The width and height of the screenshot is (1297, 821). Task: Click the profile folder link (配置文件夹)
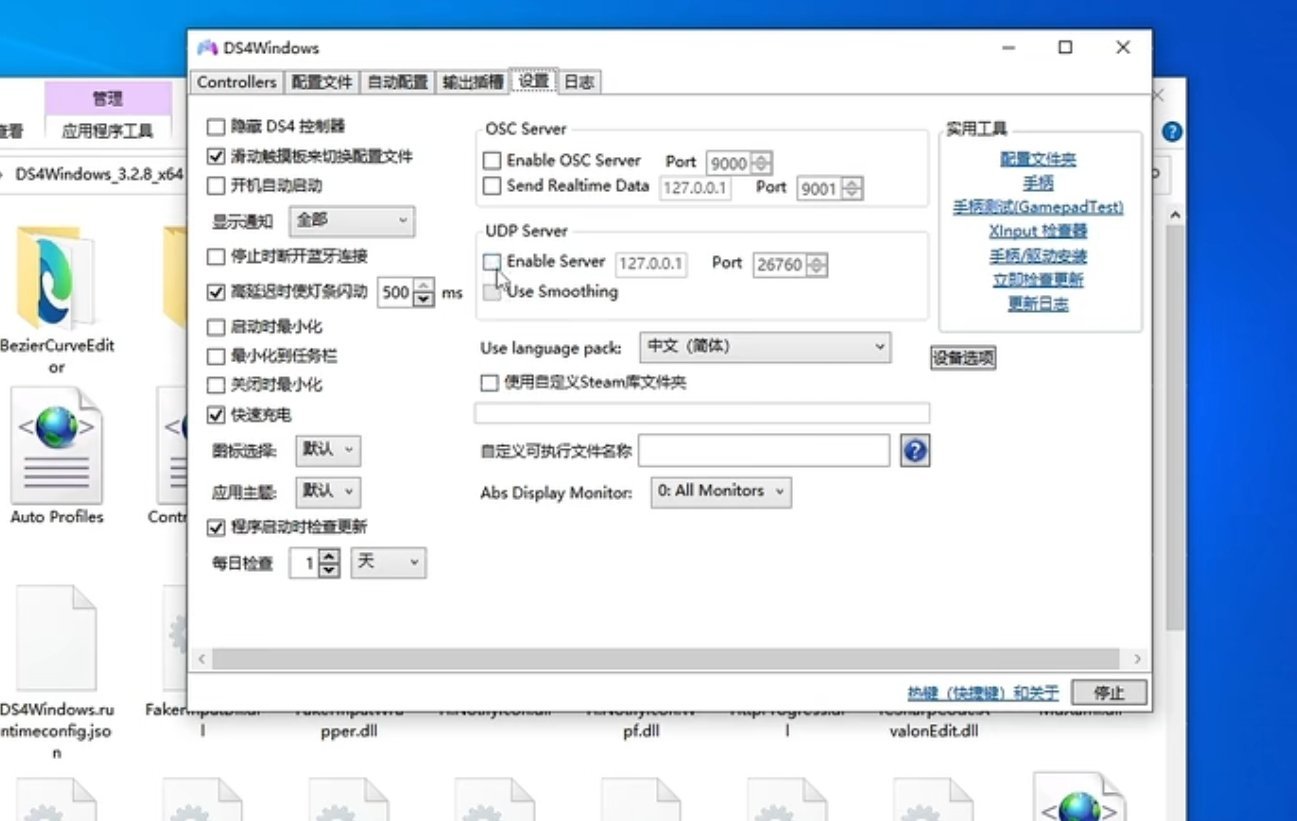point(1038,159)
